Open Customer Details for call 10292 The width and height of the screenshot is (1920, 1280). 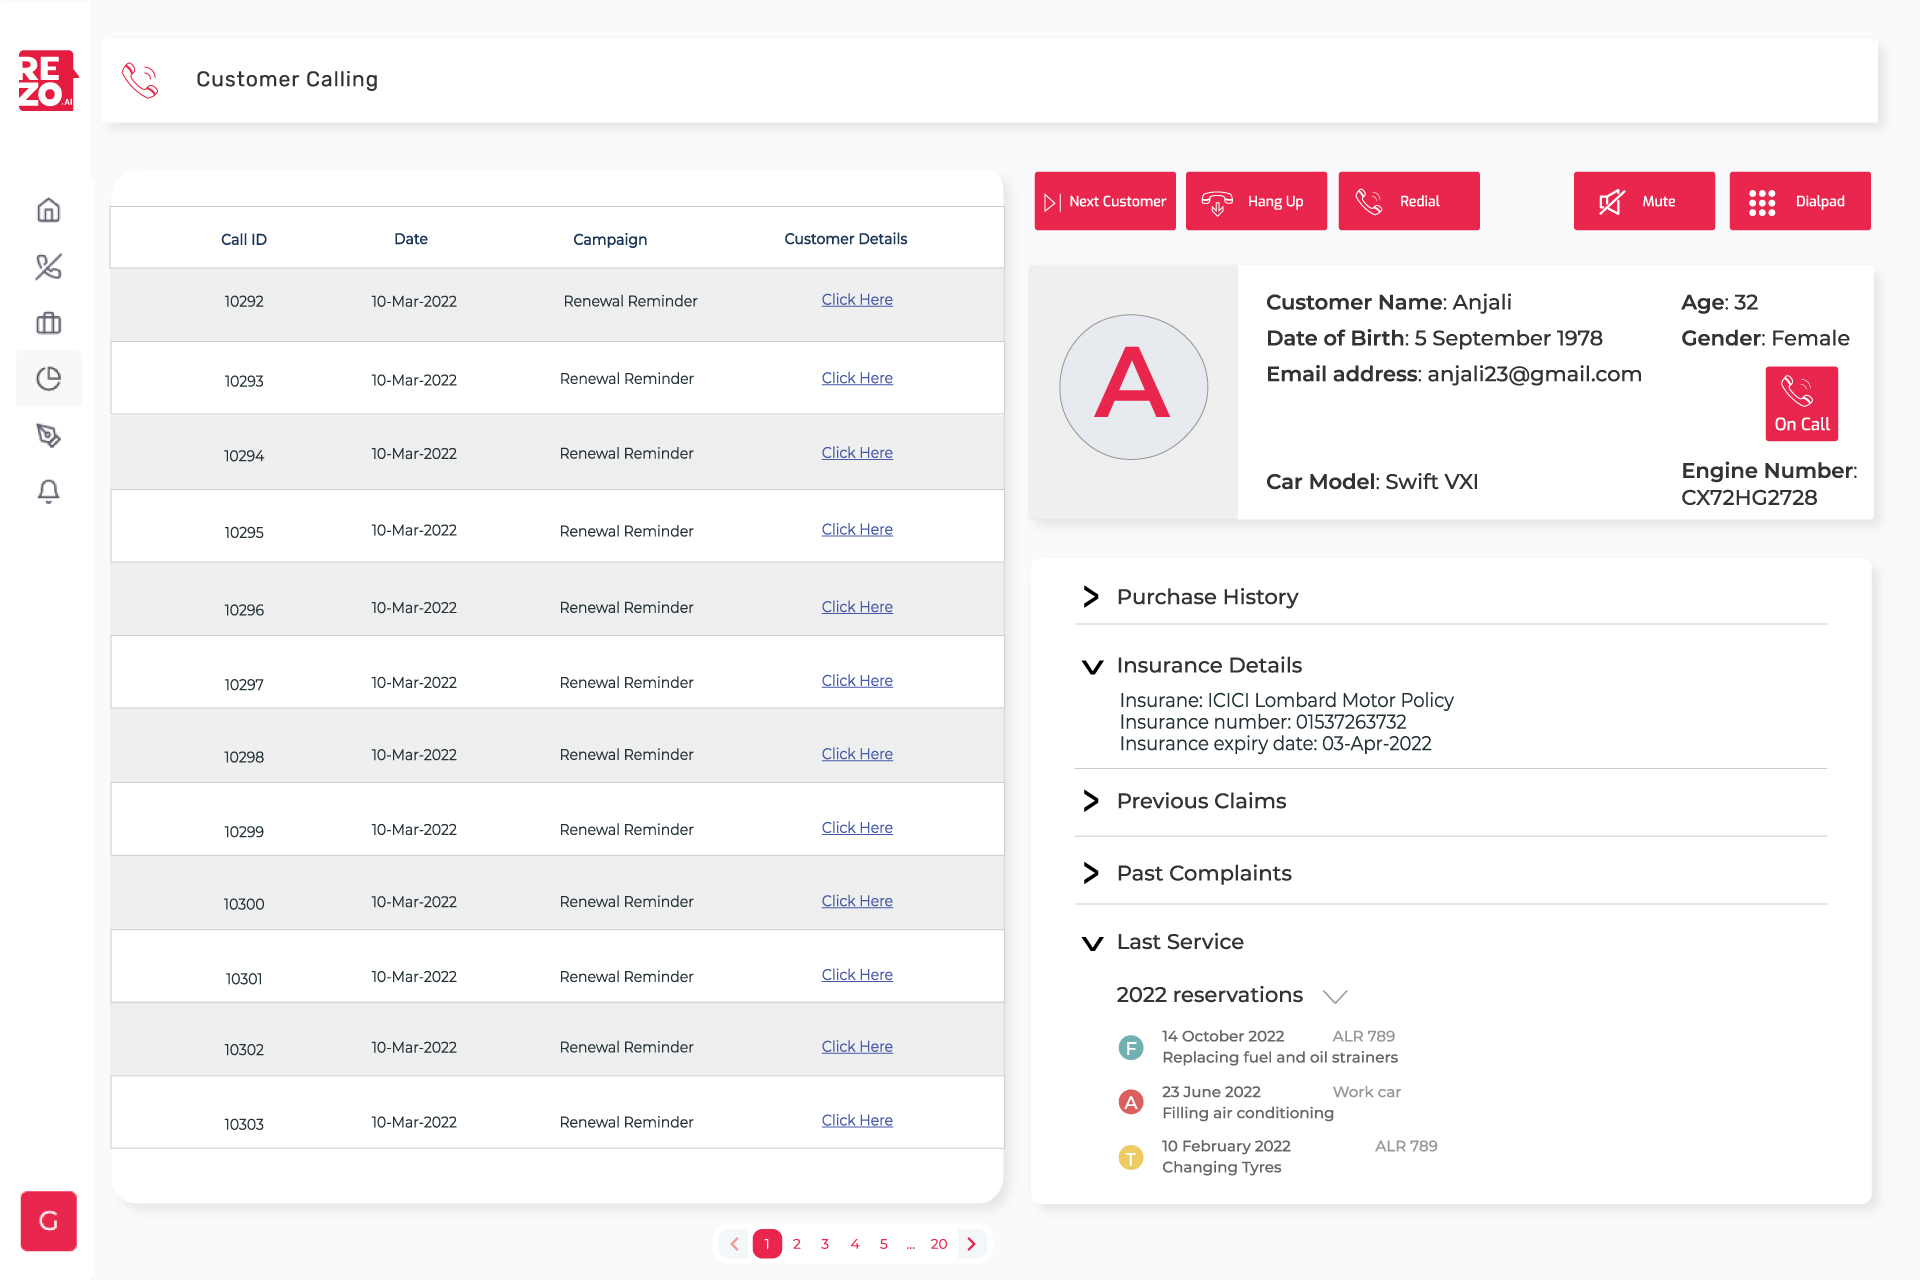point(857,299)
